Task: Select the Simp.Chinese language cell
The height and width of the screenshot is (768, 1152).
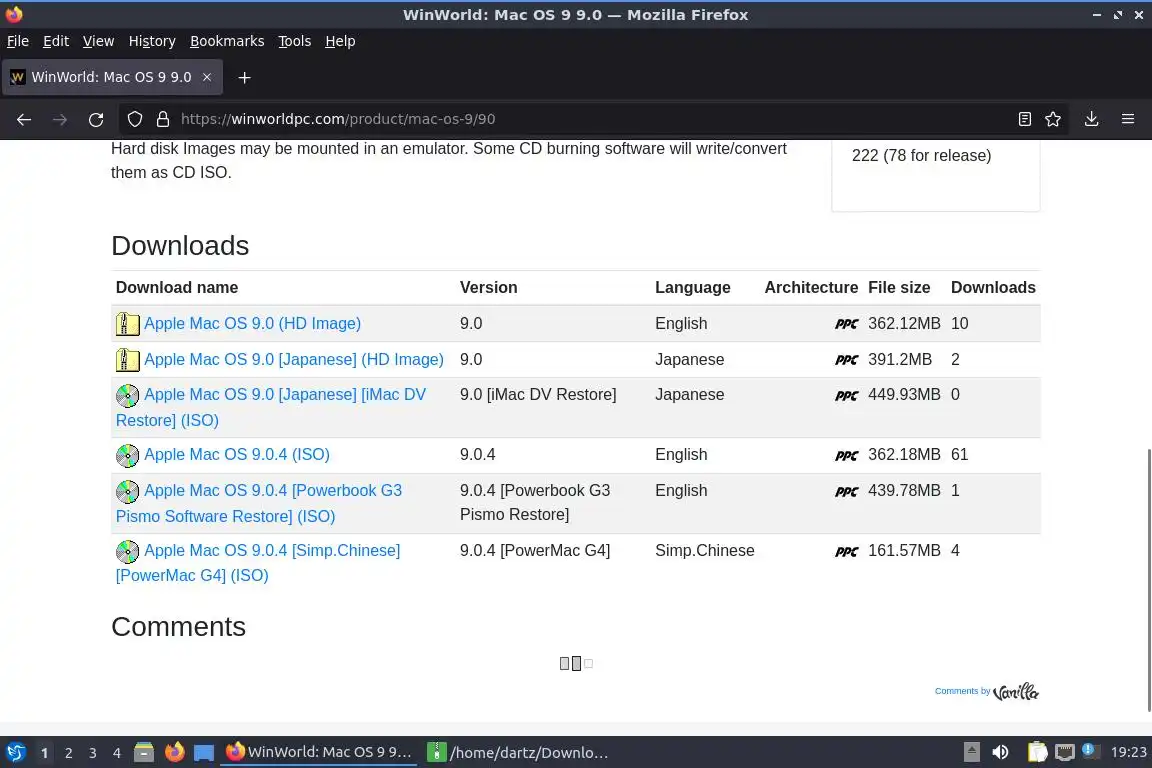Action: [x=705, y=550]
